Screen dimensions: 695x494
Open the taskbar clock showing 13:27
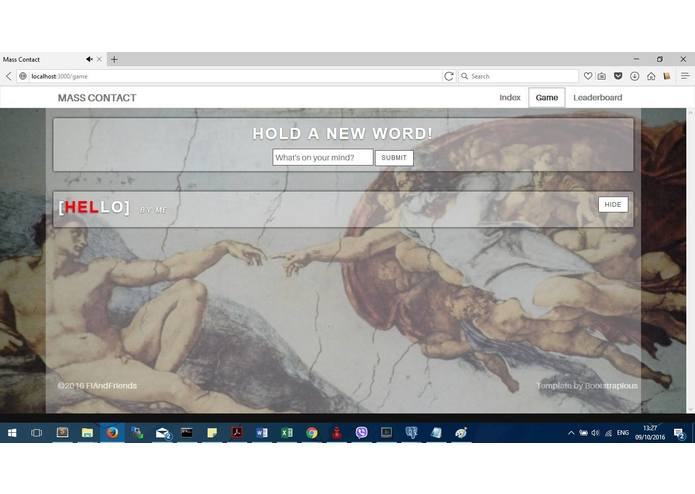650,432
